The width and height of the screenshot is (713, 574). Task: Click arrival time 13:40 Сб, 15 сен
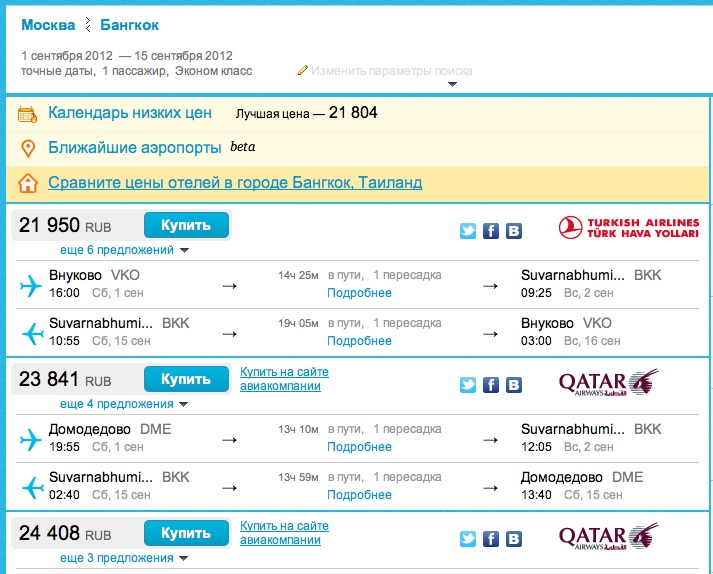572,495
